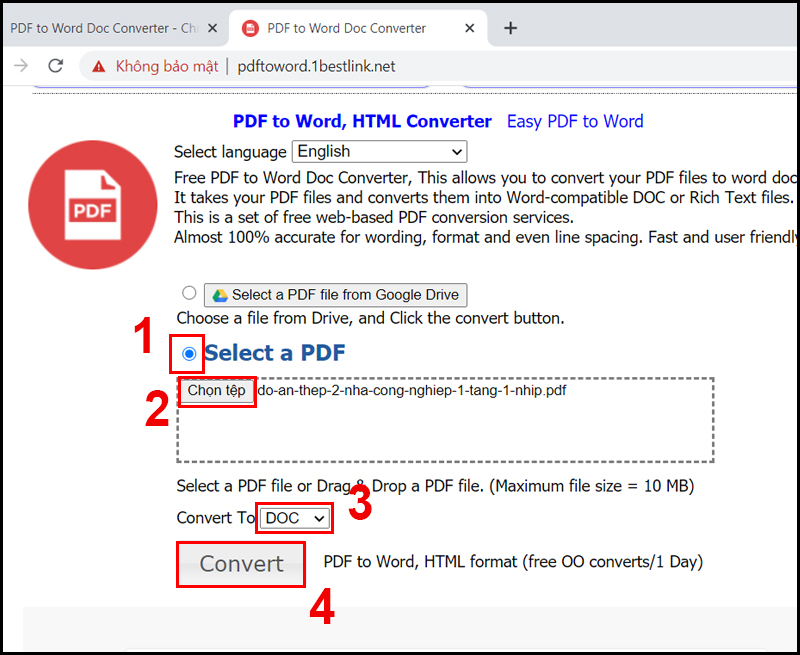Select the Google Drive upload radio option
This screenshot has width=800, height=655.
click(x=189, y=292)
